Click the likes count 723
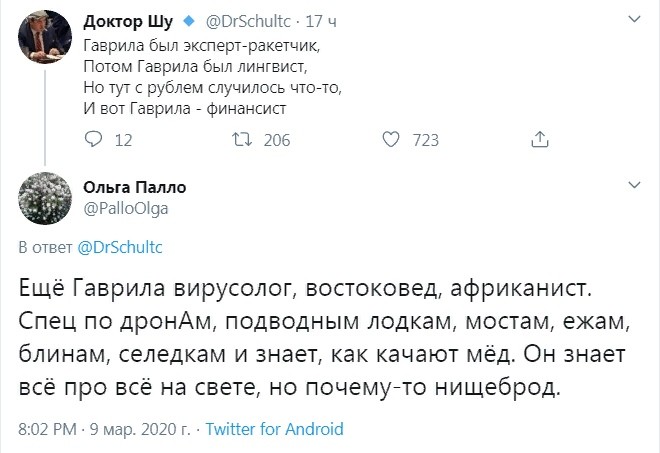The height and width of the screenshot is (453, 660). tap(425, 141)
